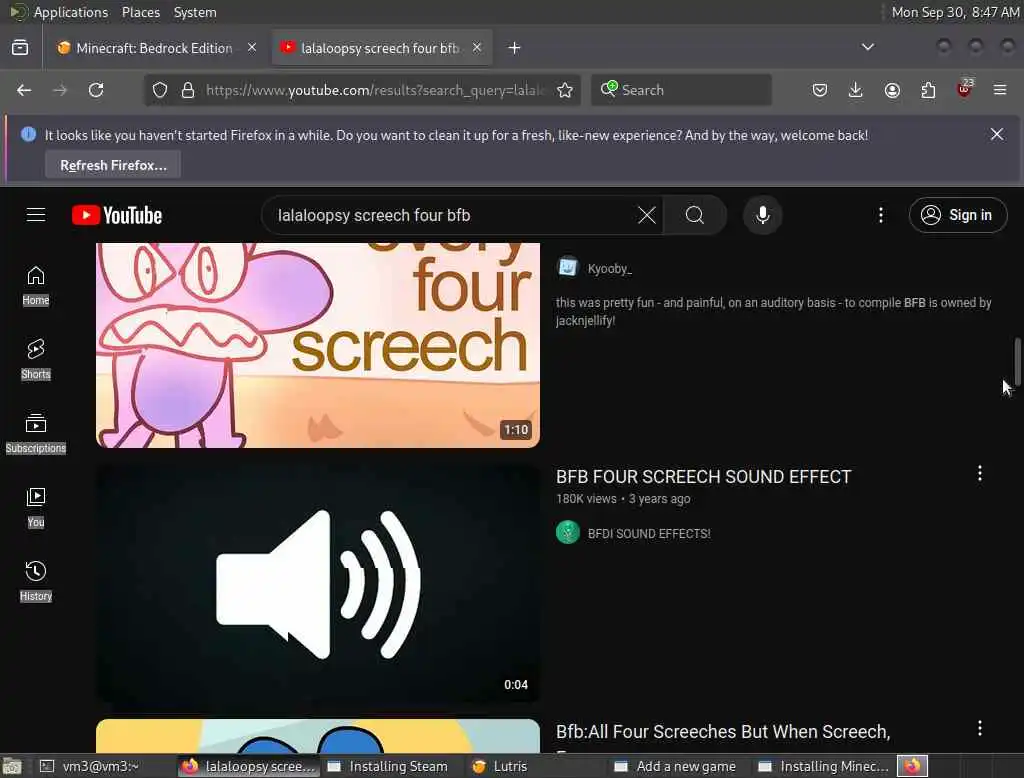Switch to Minecraft: Bedrock Edition tab
This screenshot has width=1024, height=778.
coord(155,48)
